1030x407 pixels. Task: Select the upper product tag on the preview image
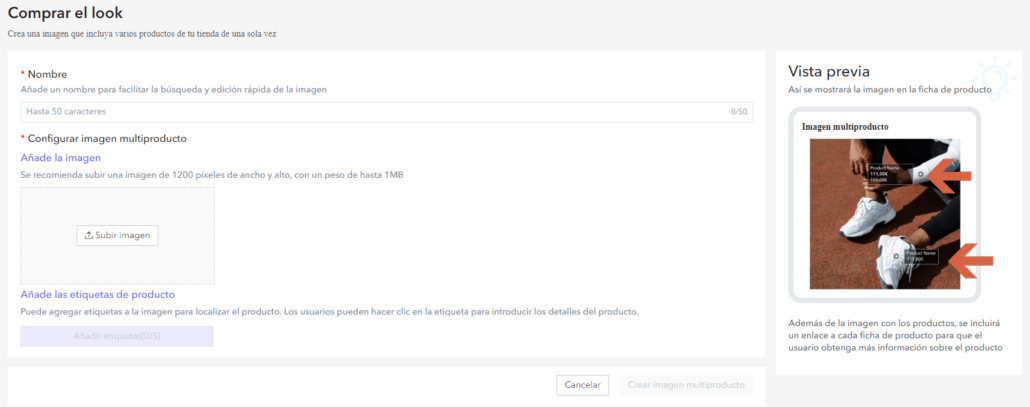(891, 172)
